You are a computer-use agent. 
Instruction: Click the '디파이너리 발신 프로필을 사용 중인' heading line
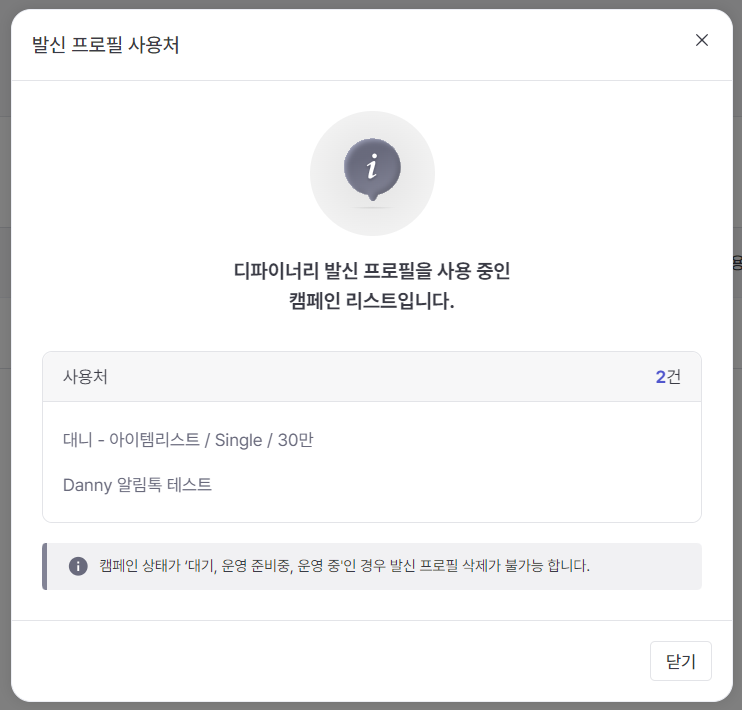point(372,270)
